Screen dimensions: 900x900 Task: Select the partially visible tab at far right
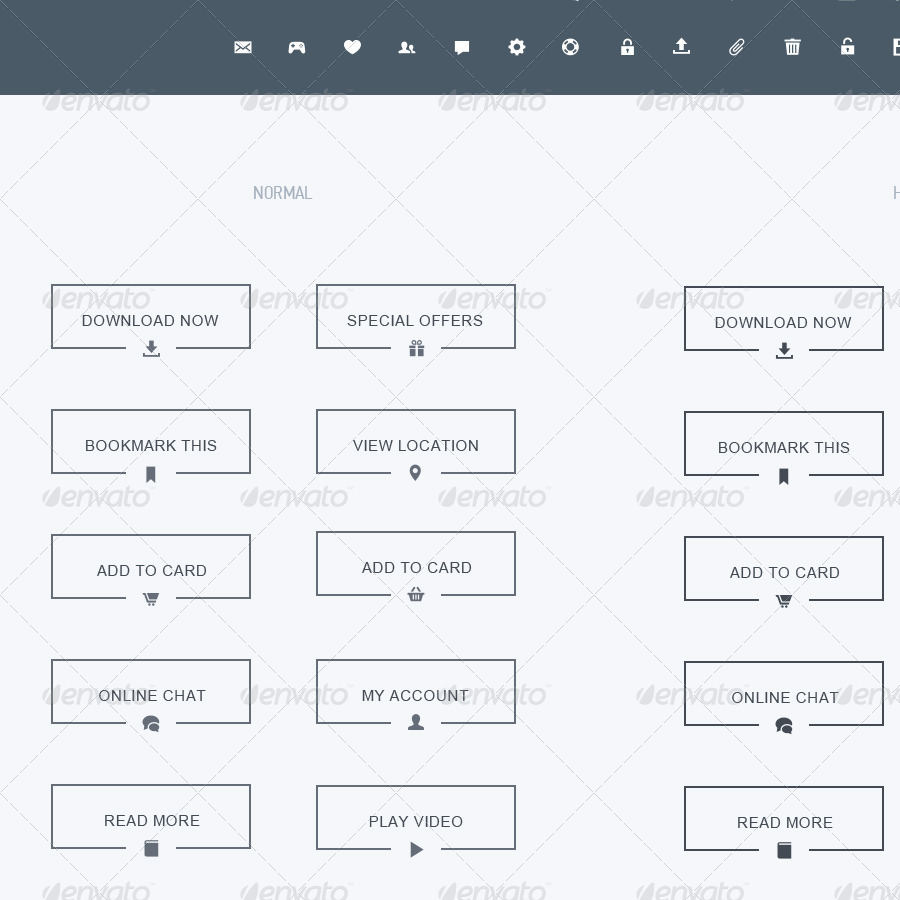(x=895, y=192)
